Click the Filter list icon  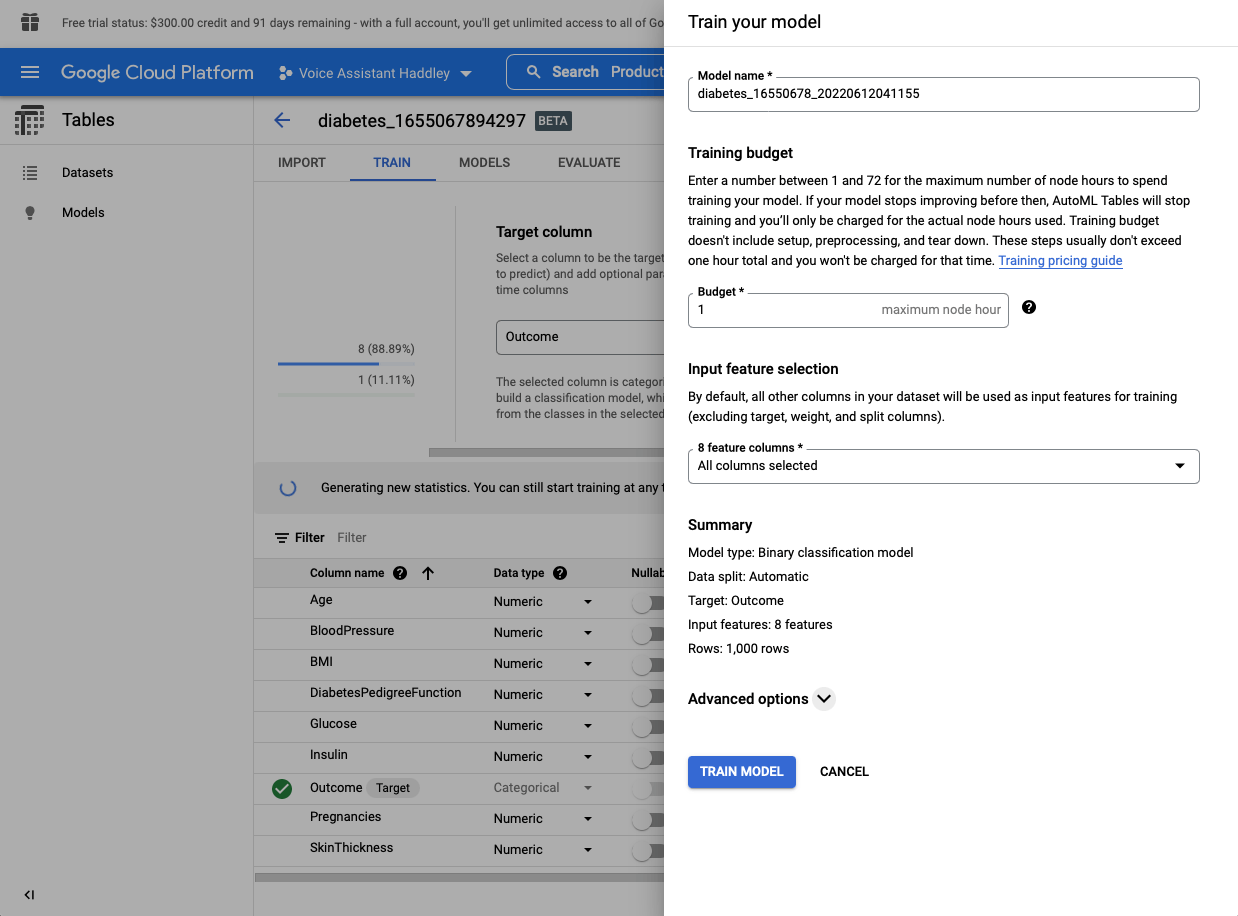[283, 538]
